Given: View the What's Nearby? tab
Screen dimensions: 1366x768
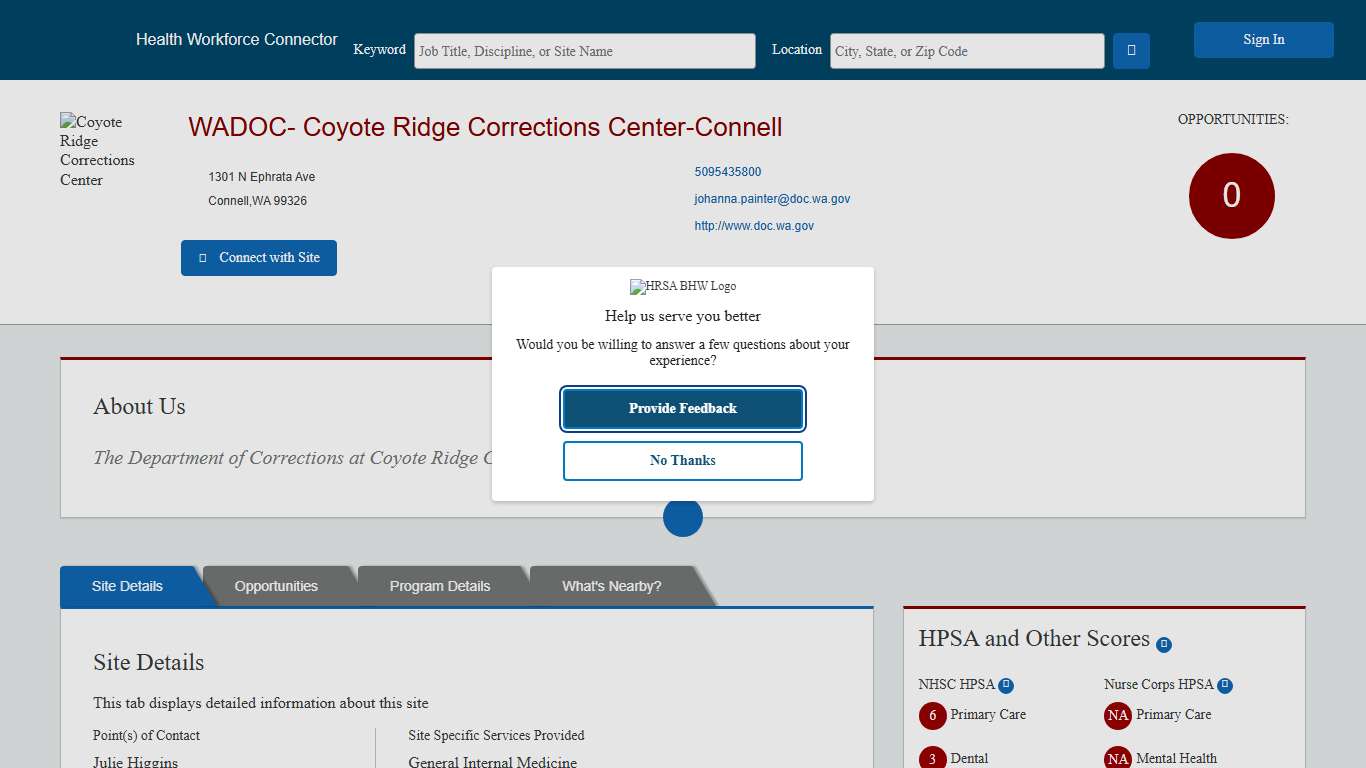Looking at the screenshot, I should pyautogui.click(x=610, y=586).
